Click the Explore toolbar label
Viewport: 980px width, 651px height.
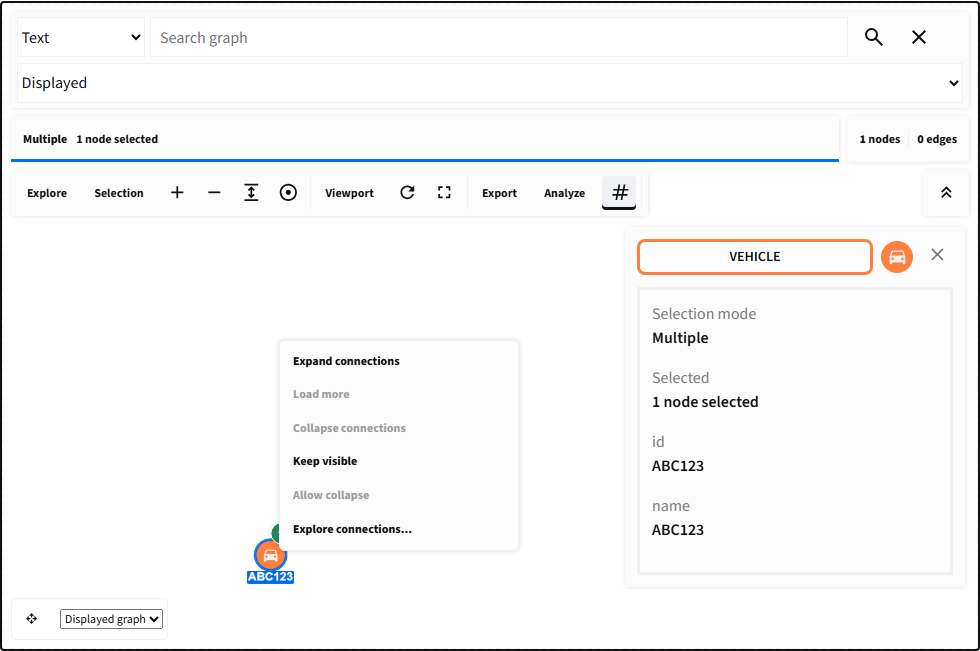tap(47, 193)
